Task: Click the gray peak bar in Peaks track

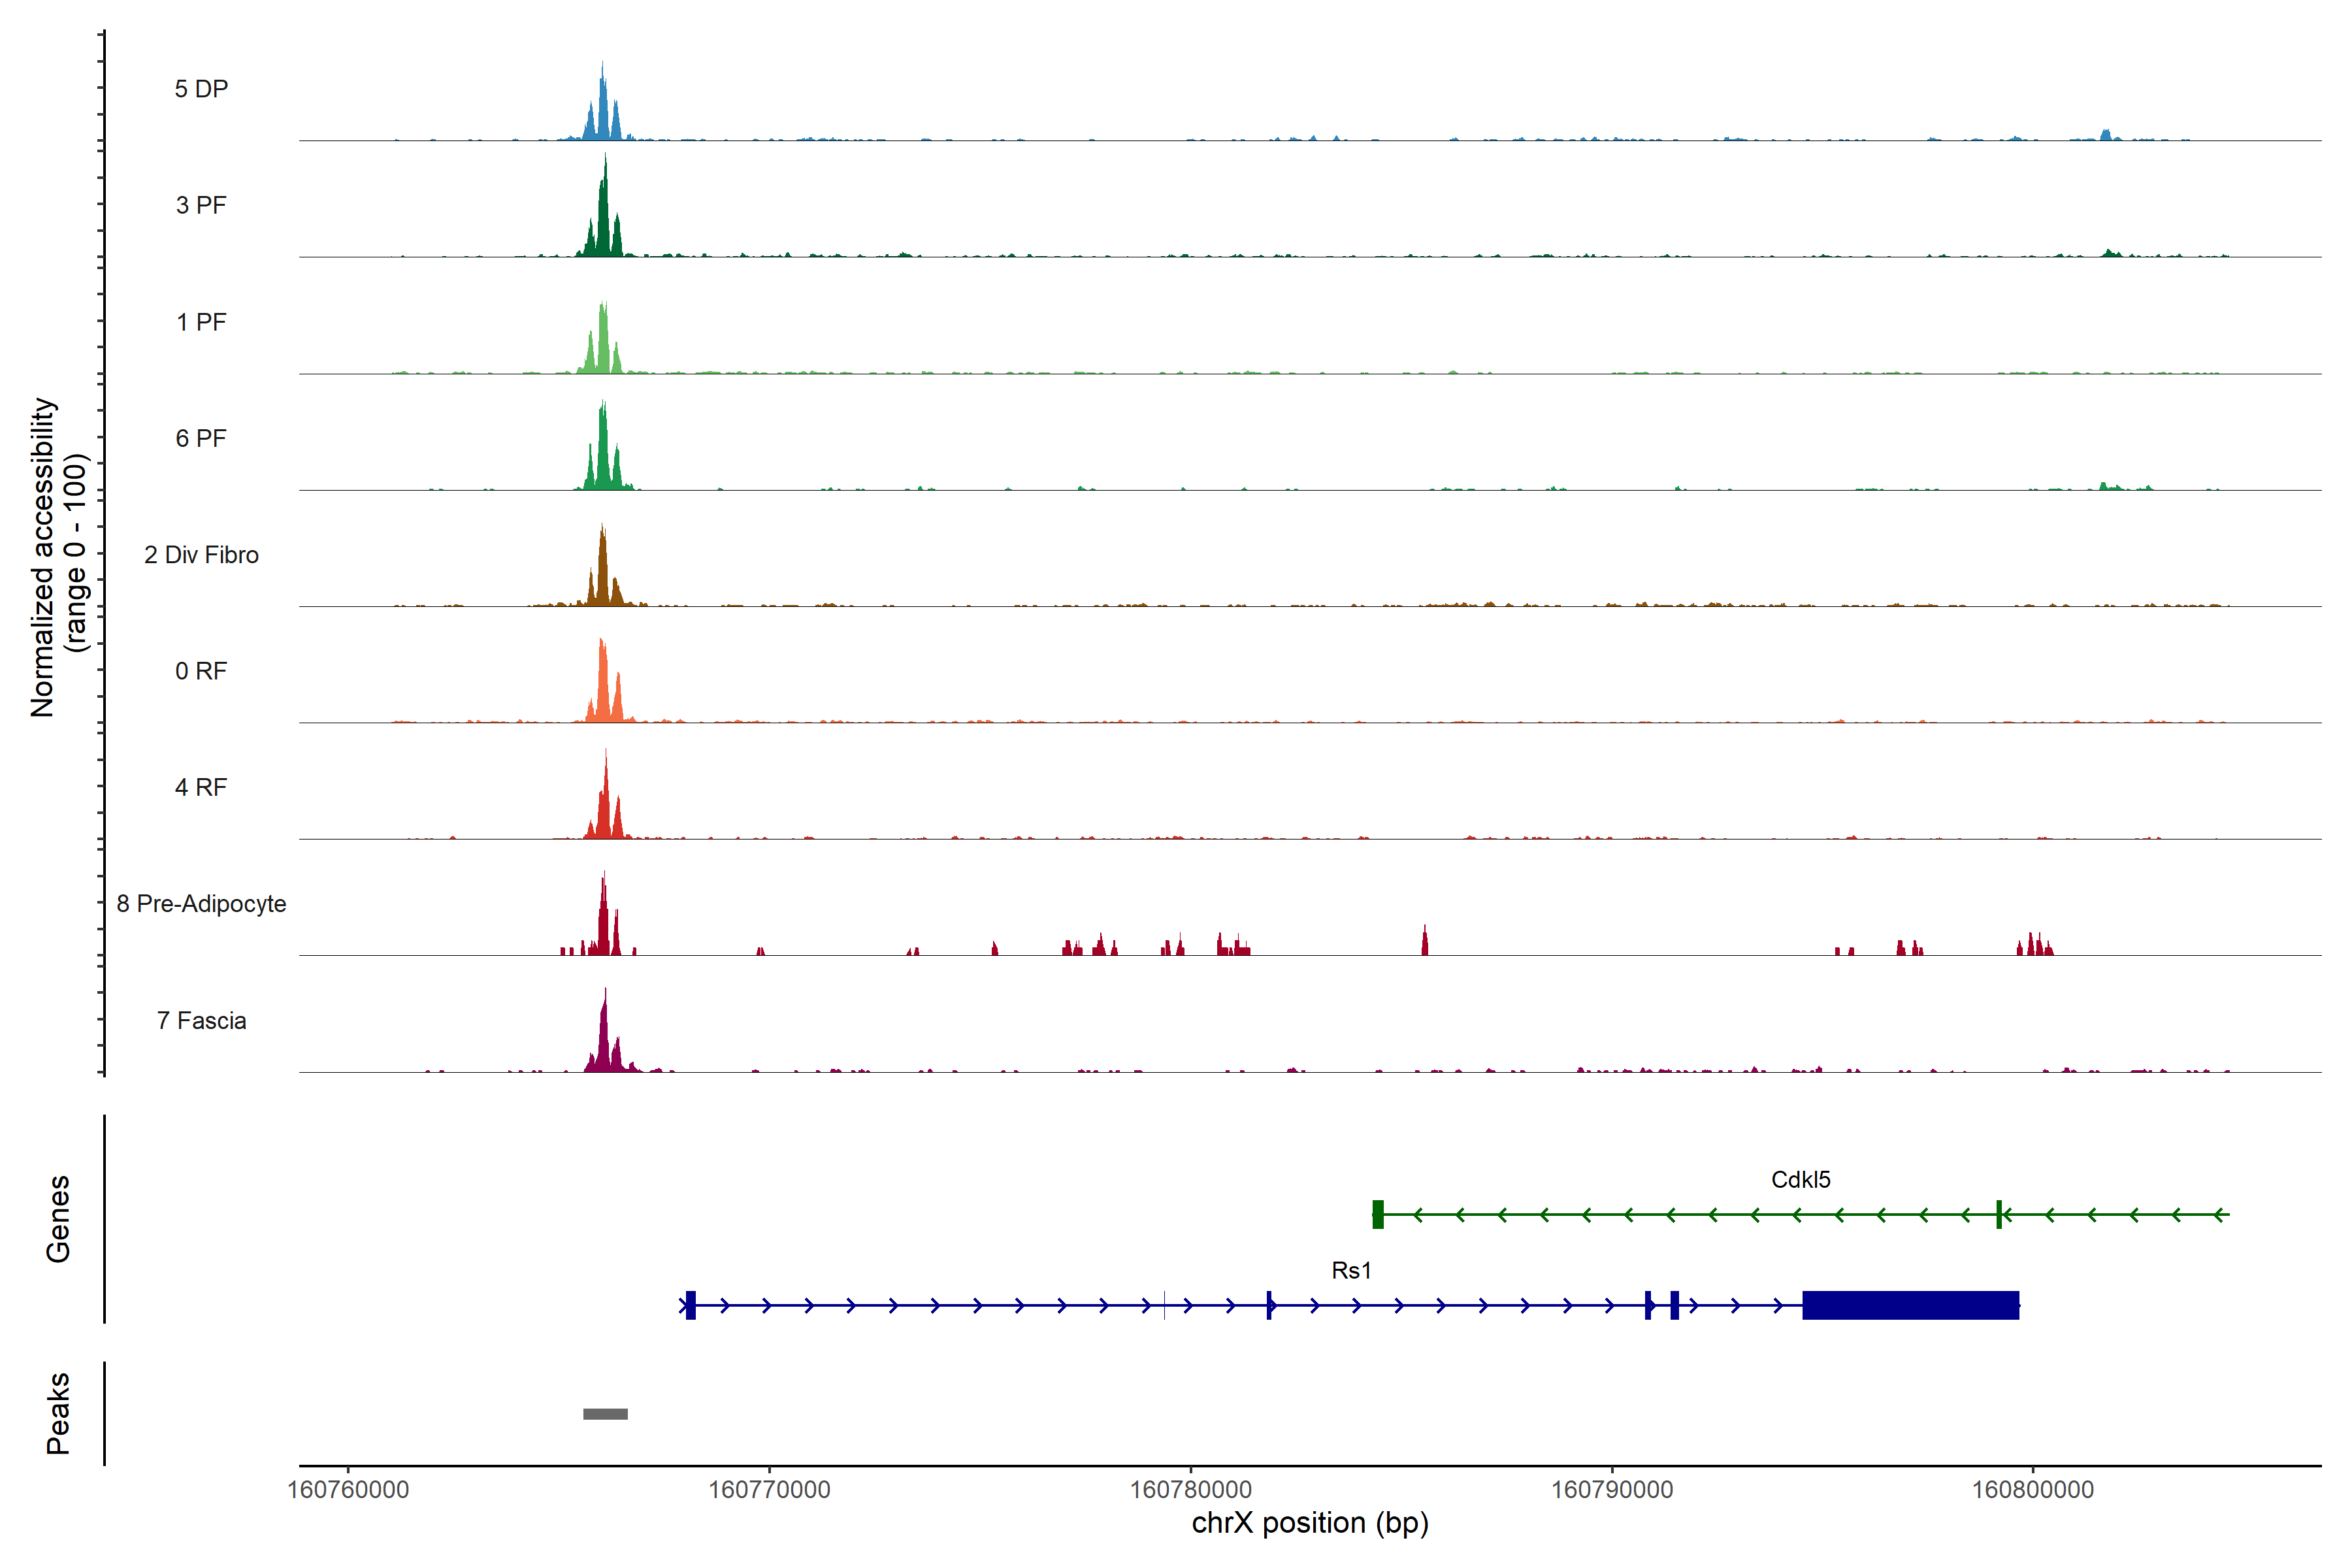Action: click(605, 1413)
